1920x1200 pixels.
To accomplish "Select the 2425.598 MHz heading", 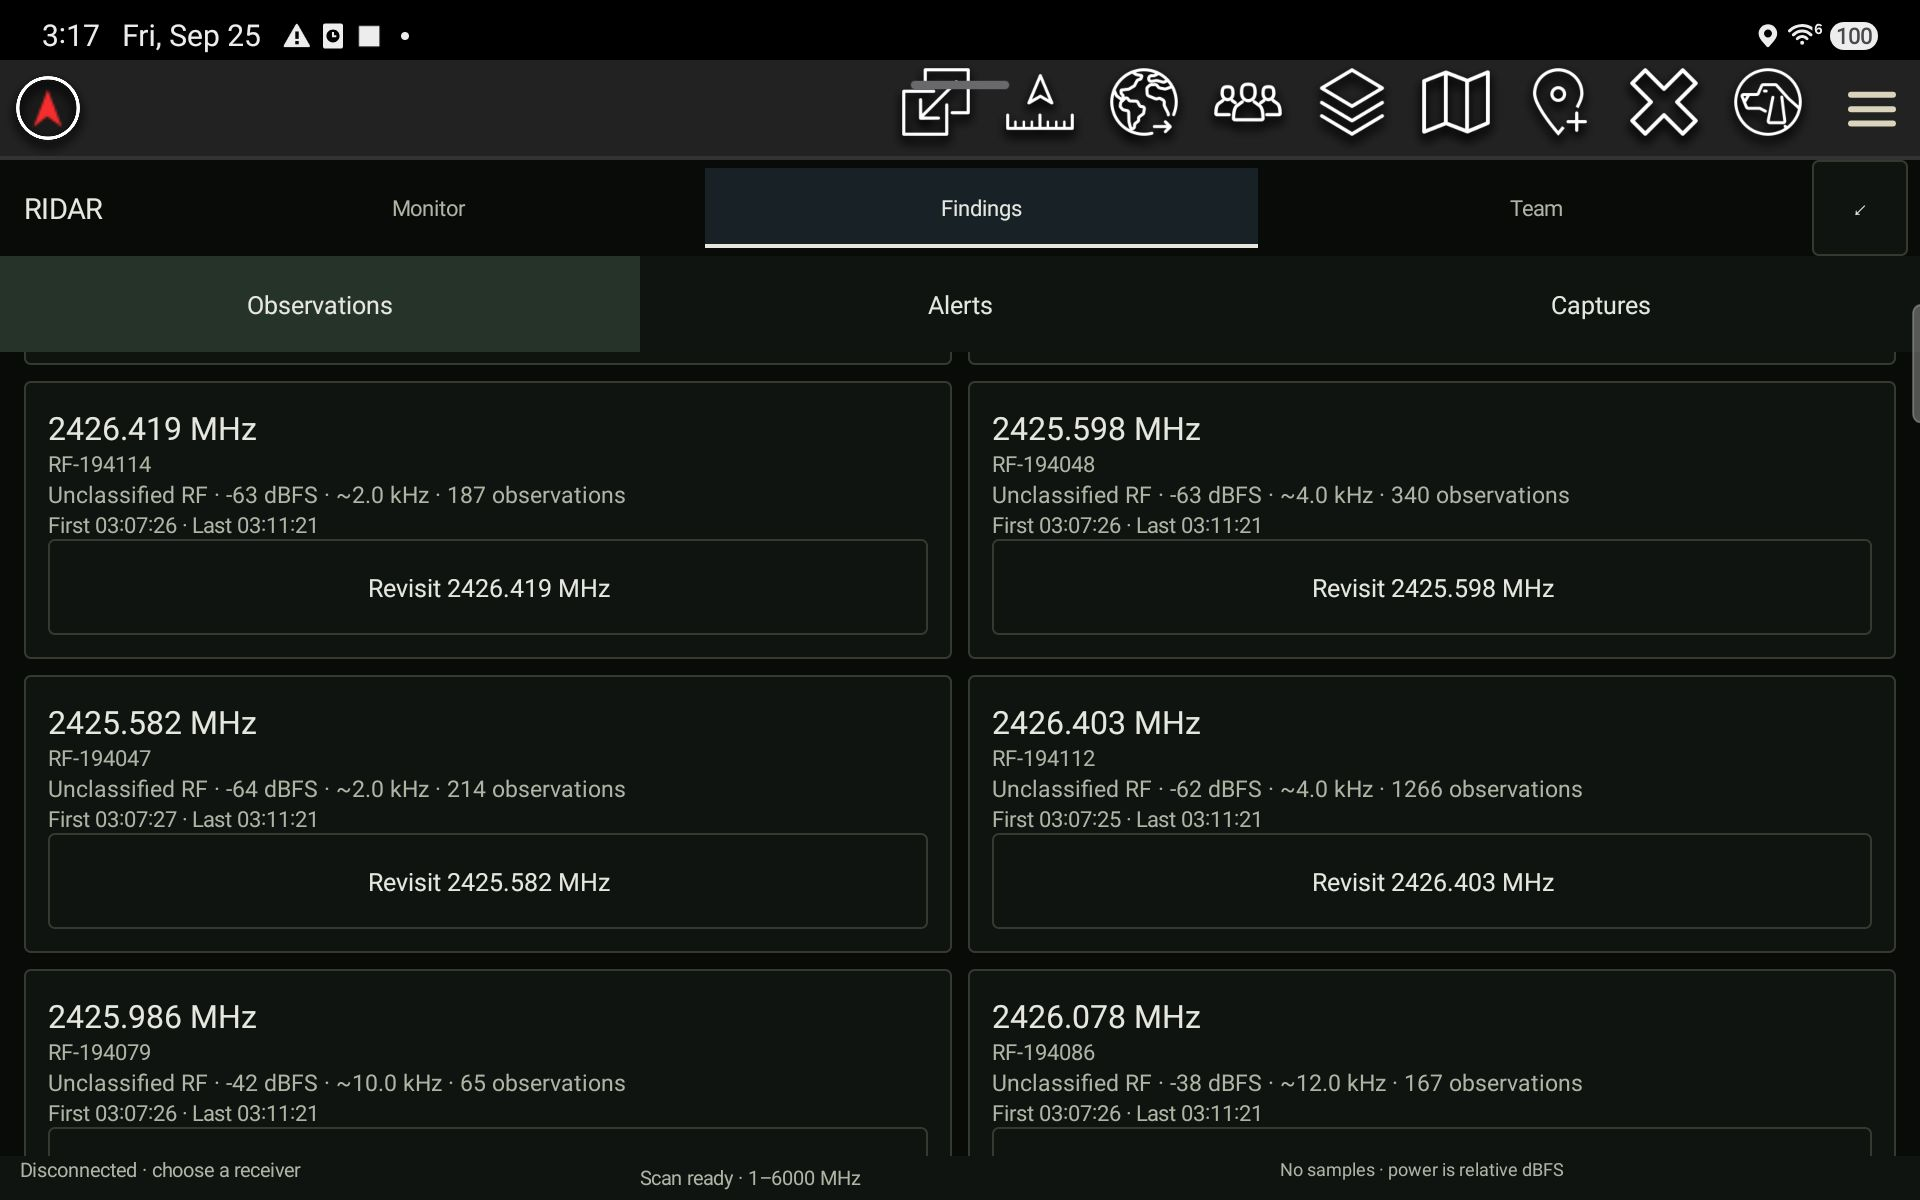I will pyautogui.click(x=1096, y=429).
